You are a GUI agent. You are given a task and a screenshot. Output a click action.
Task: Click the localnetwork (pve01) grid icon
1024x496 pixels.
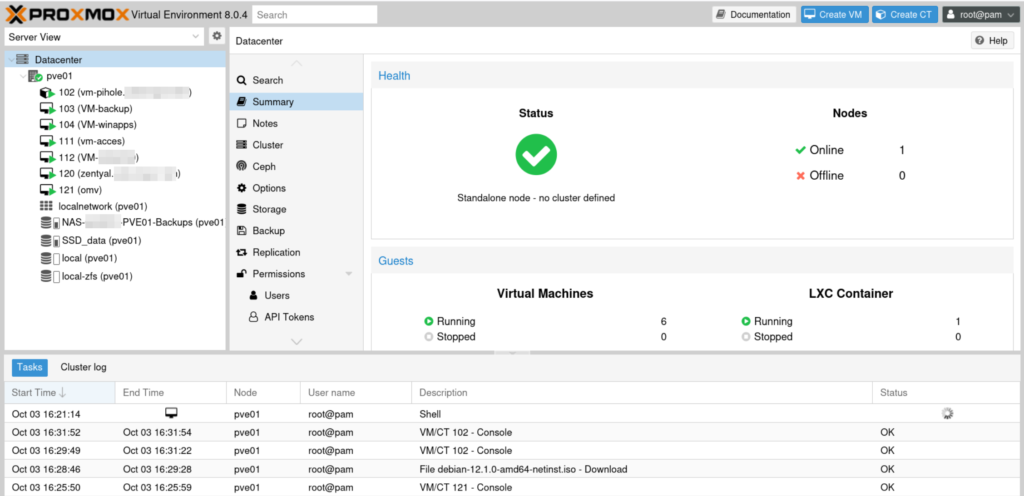tap(46, 206)
